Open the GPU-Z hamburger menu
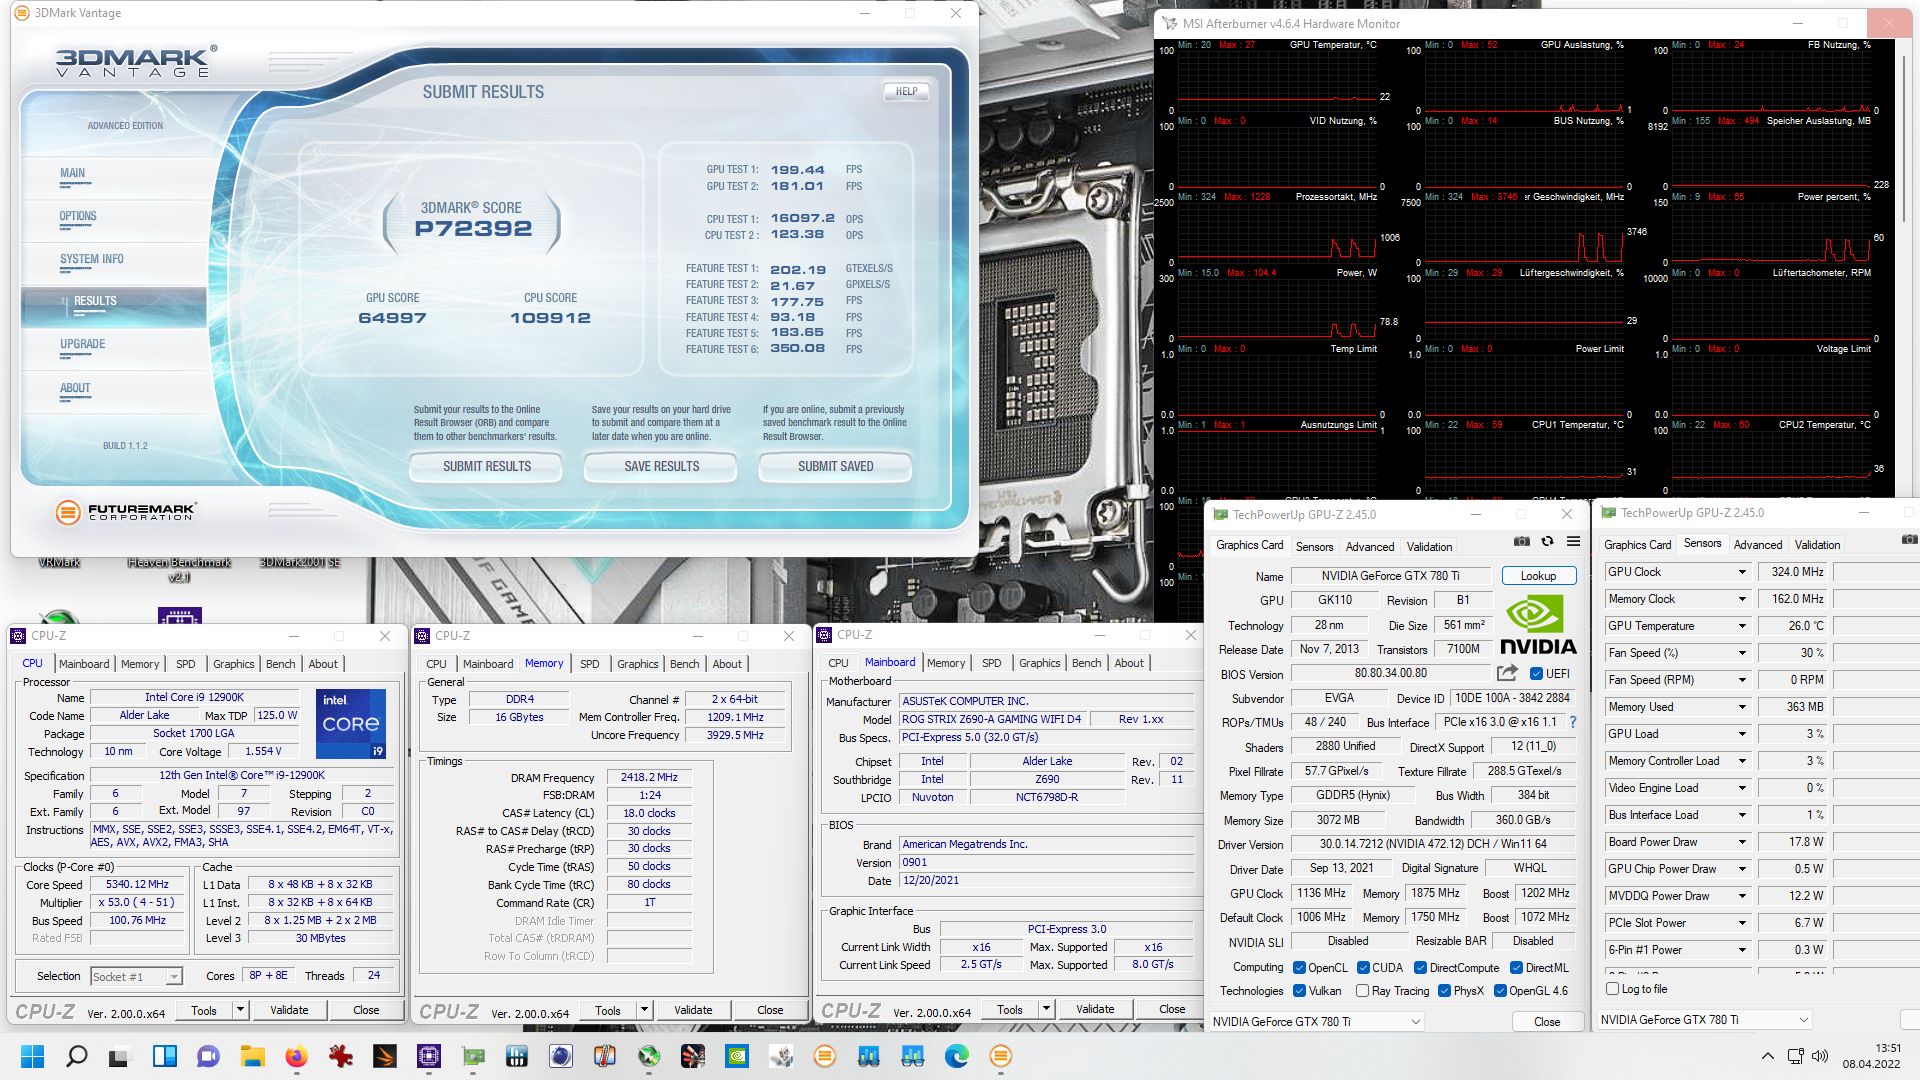 tap(1573, 541)
